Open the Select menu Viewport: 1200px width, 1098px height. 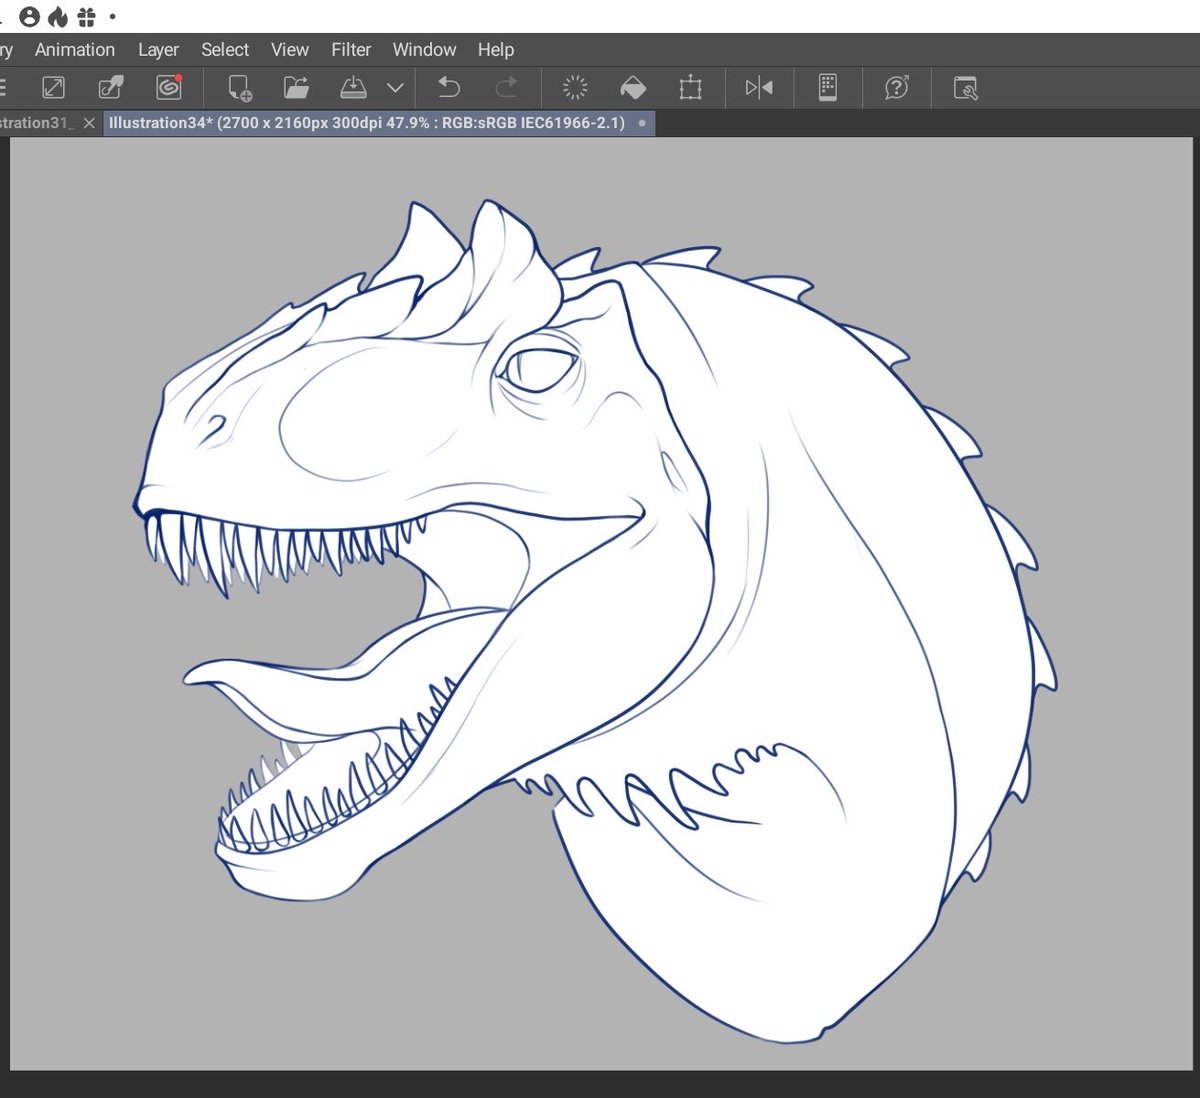pos(225,49)
